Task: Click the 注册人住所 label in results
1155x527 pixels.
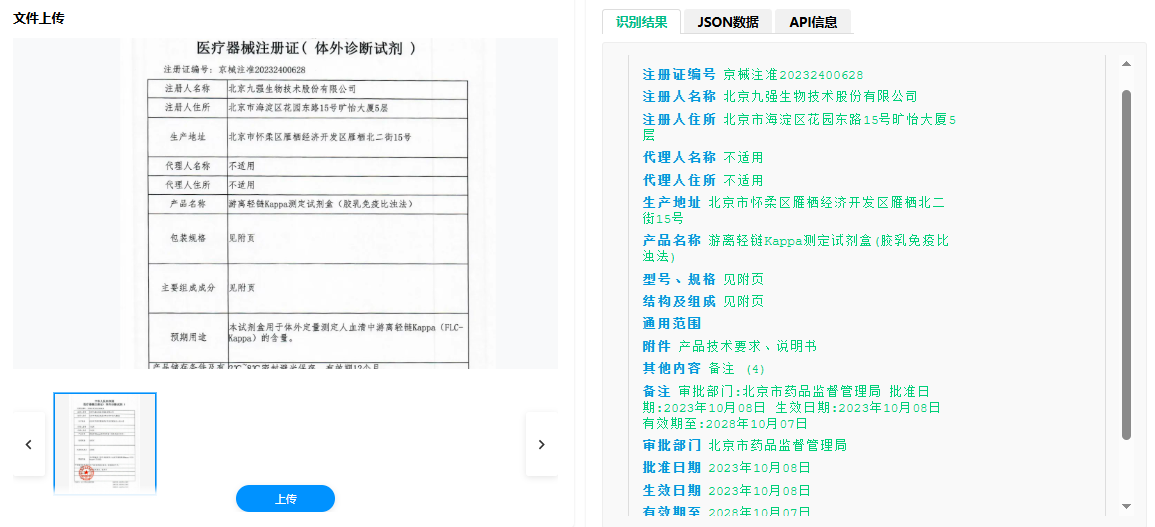Action: coord(679,119)
